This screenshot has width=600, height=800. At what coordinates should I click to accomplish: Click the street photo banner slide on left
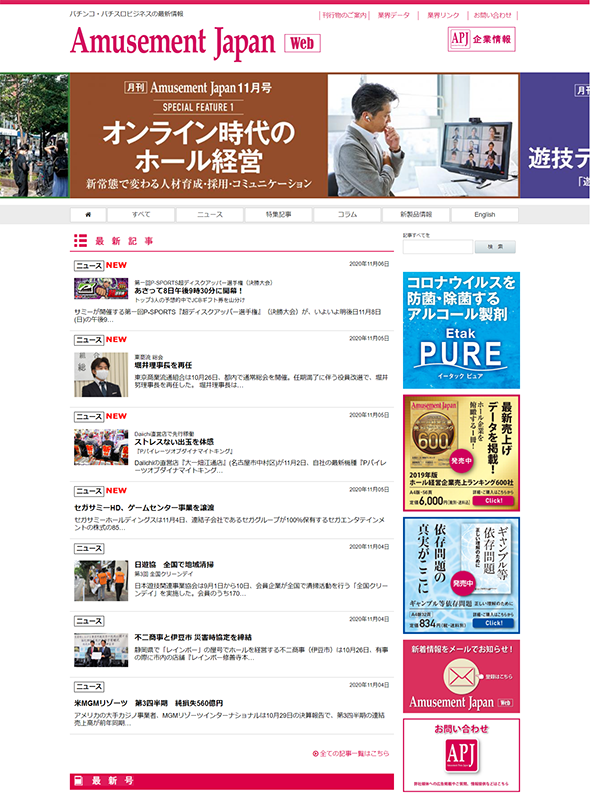(34, 136)
